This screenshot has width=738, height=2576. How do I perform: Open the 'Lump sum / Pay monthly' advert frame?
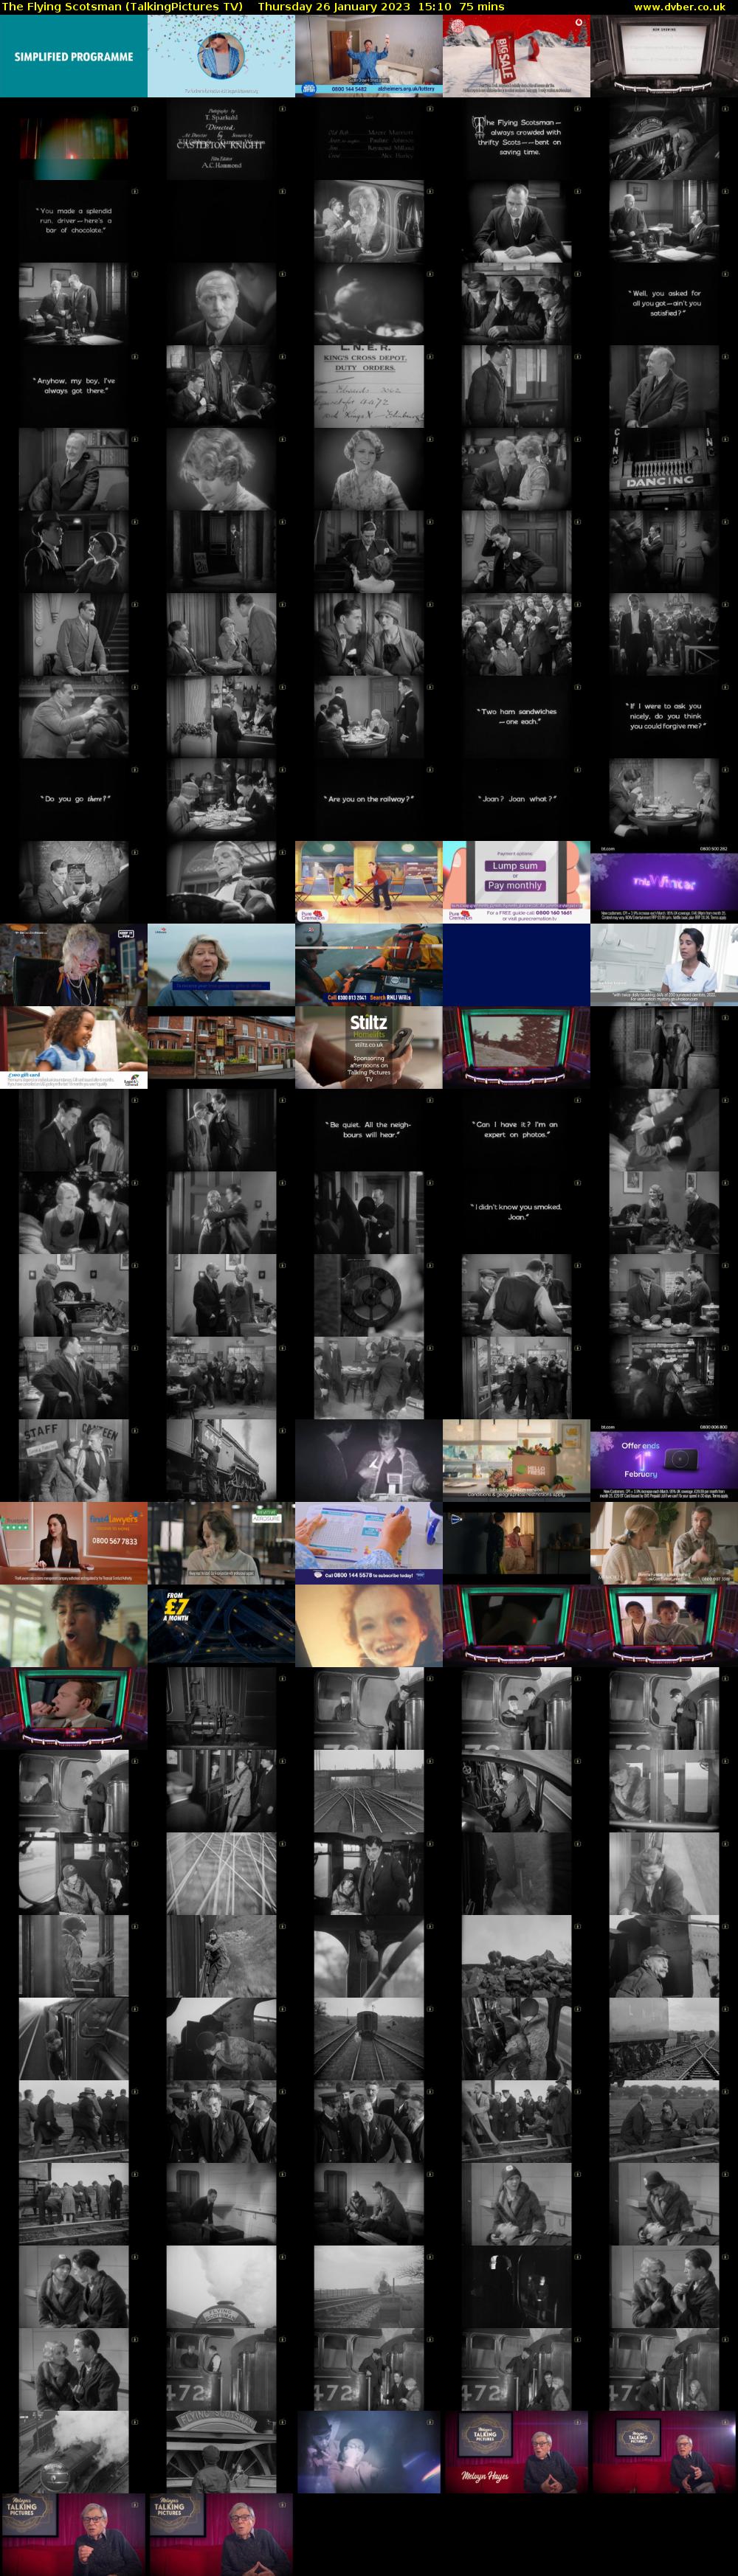coord(516,882)
